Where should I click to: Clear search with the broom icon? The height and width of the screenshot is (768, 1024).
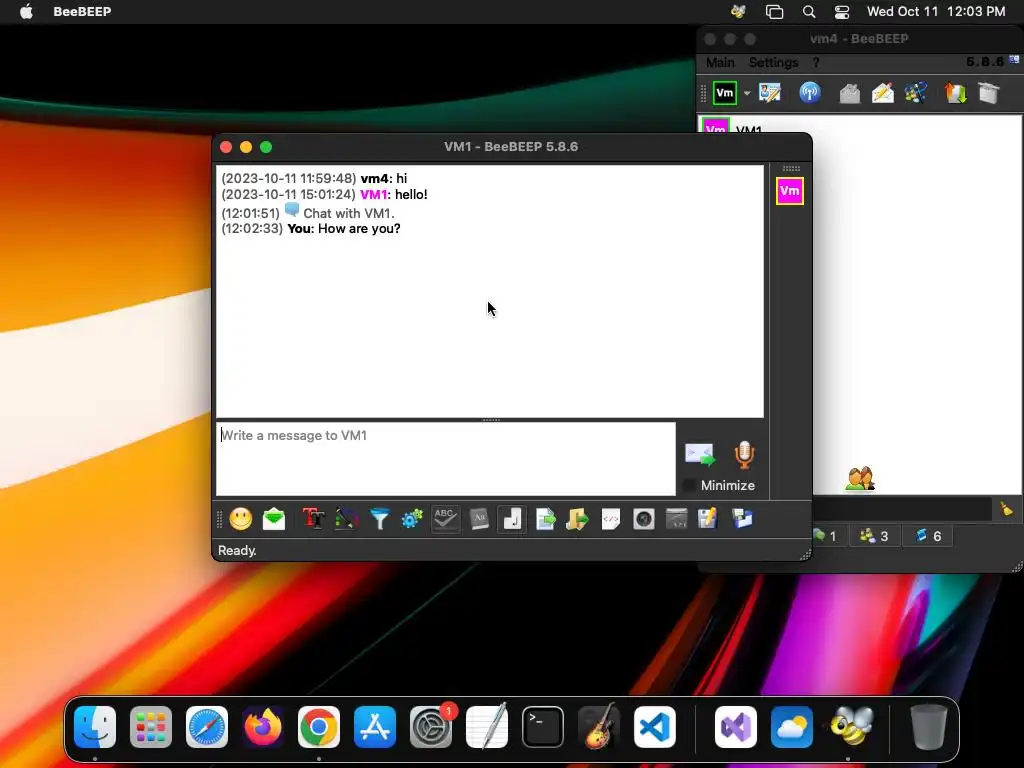pos(1006,509)
